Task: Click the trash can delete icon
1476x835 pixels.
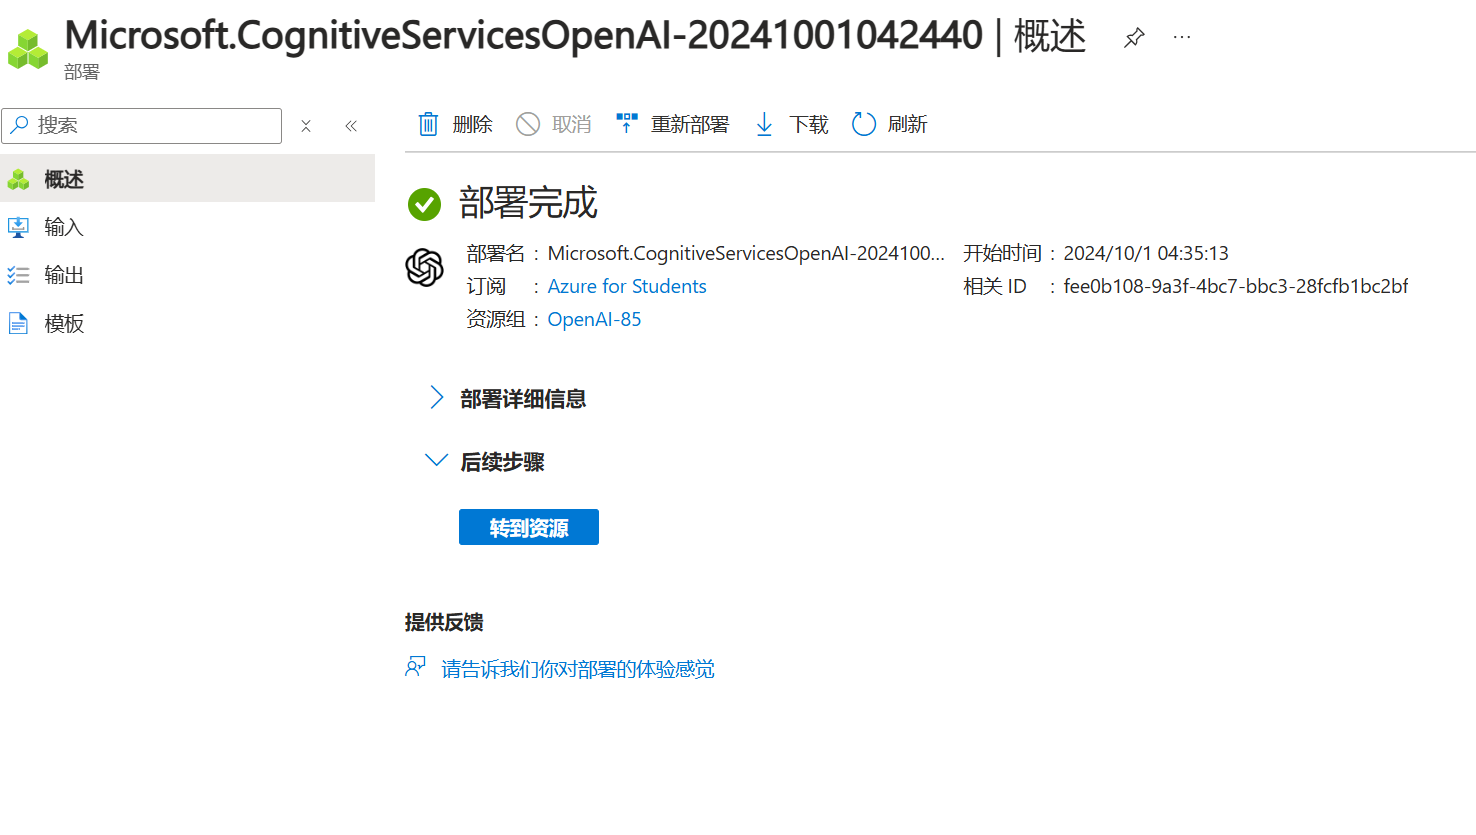Action: 428,124
